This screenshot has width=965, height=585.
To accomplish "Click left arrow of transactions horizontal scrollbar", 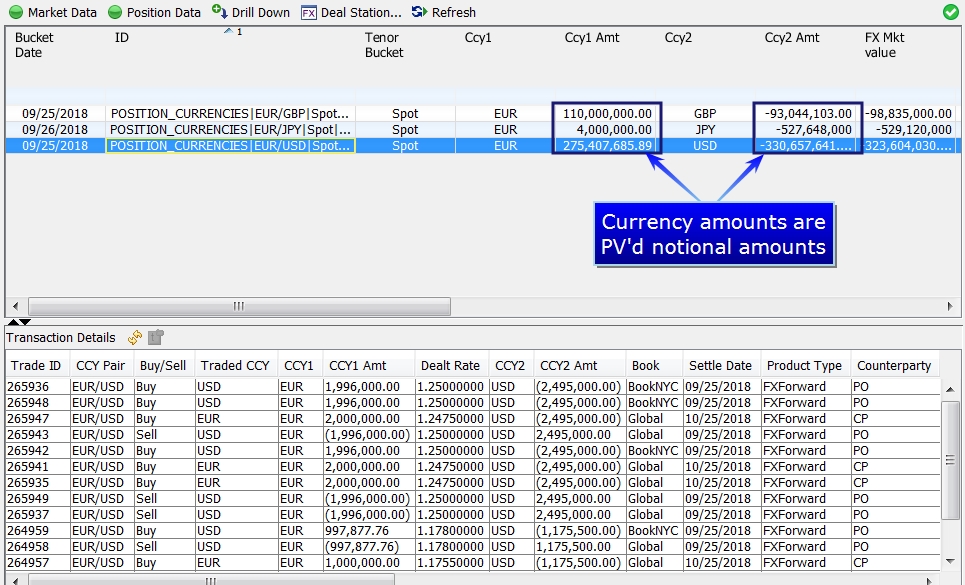I will pyautogui.click(x=15, y=580).
